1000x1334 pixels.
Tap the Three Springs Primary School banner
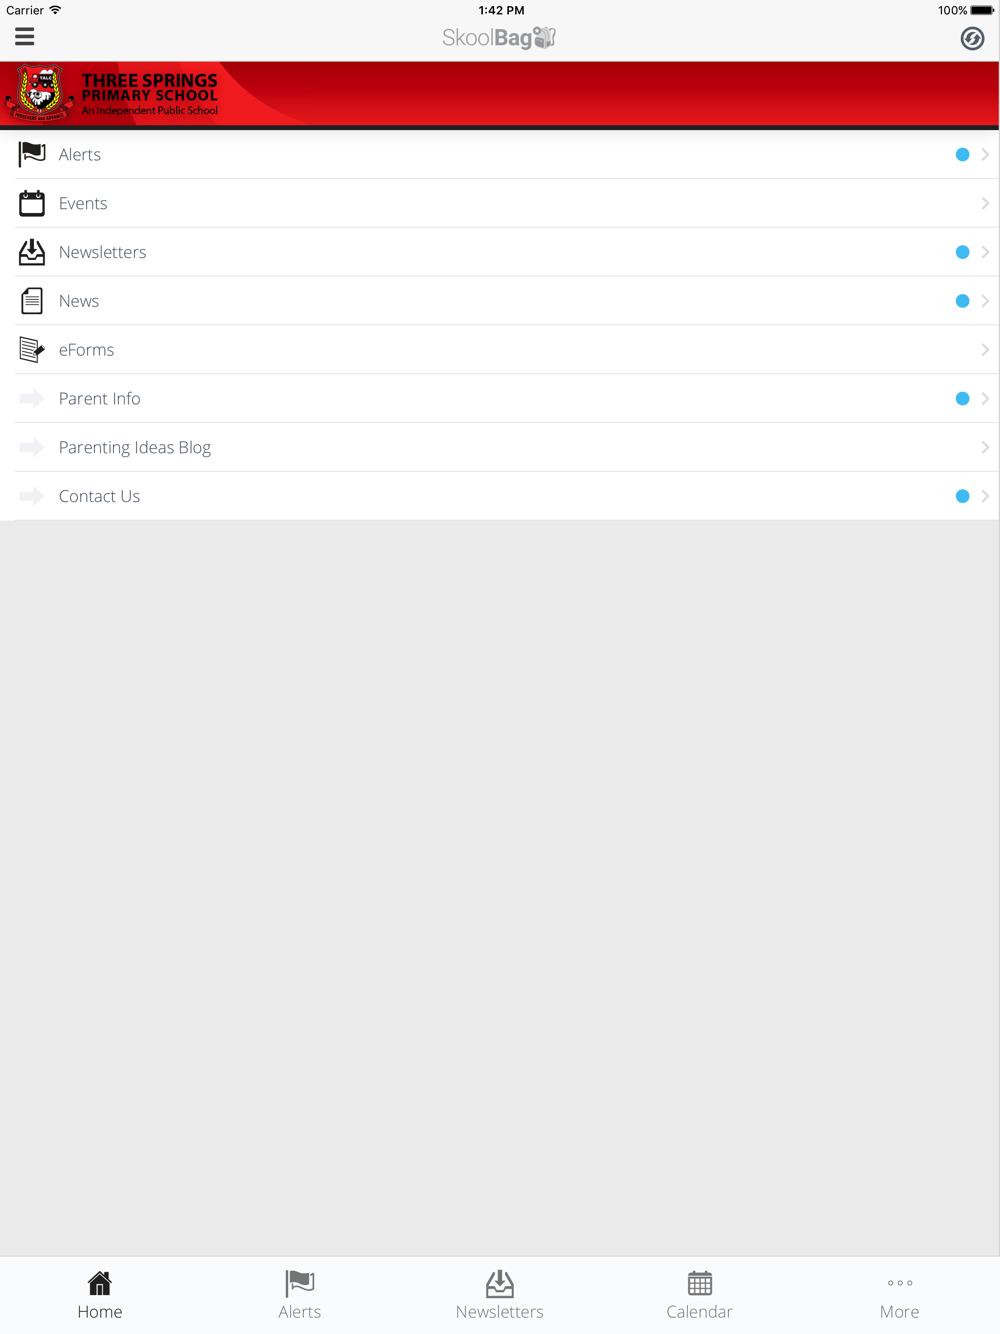[x=500, y=94]
